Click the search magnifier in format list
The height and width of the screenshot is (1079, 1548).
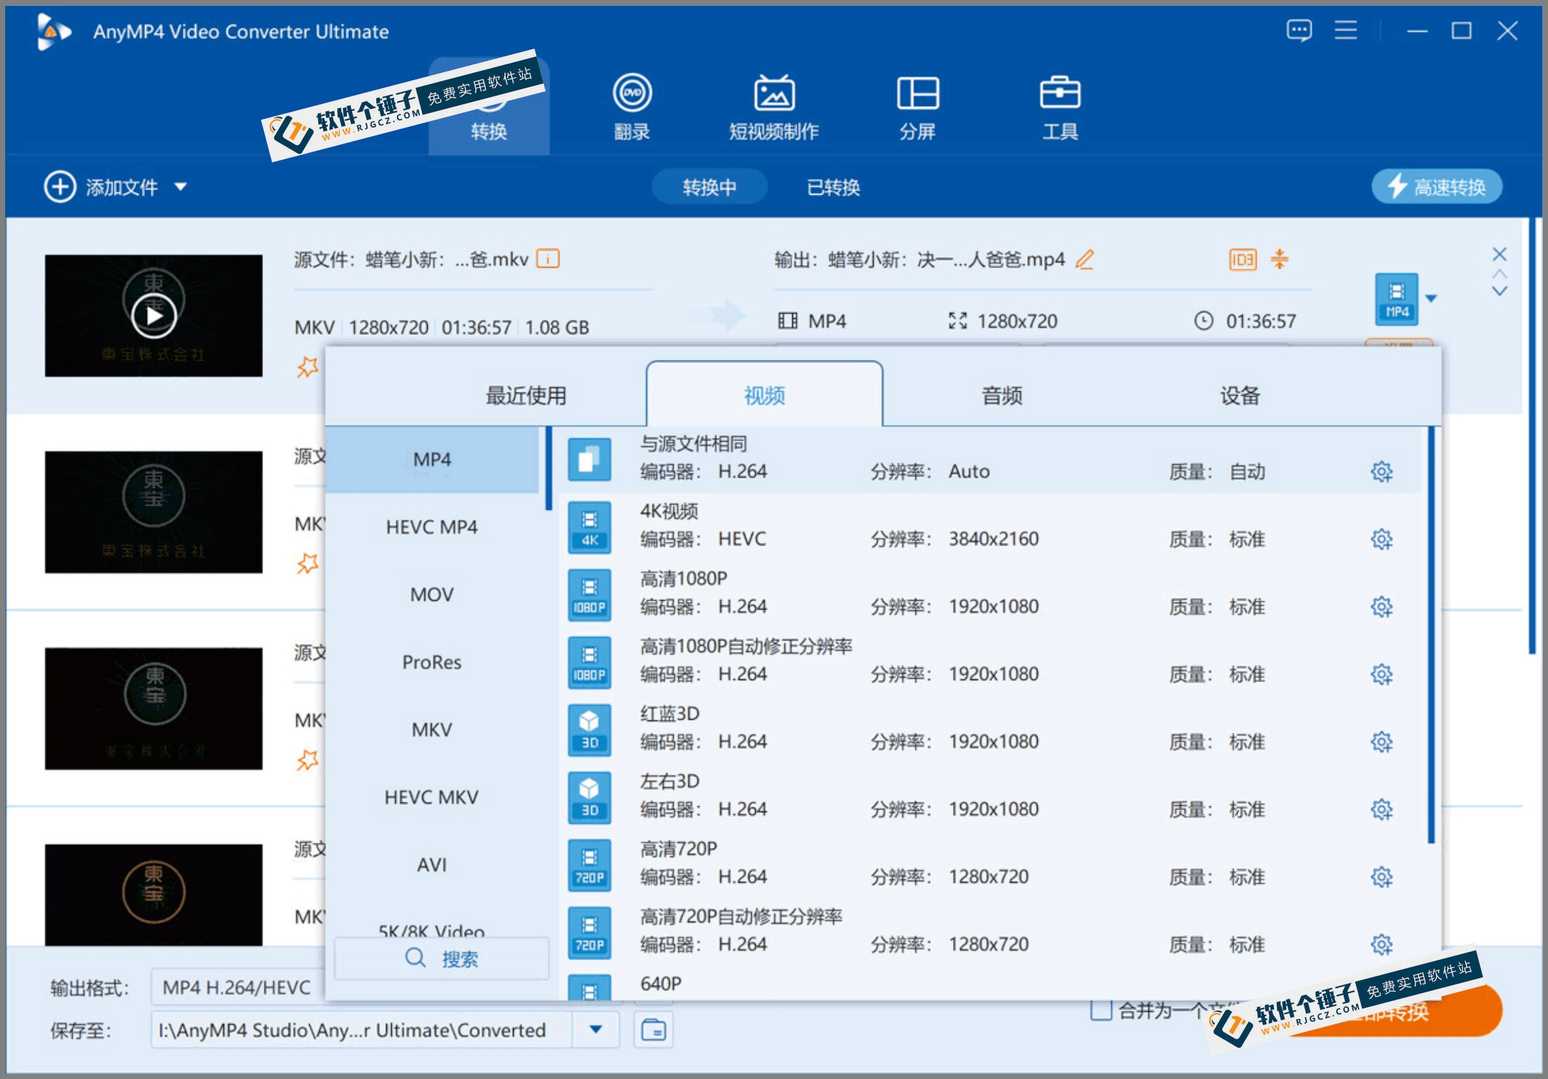coord(415,958)
